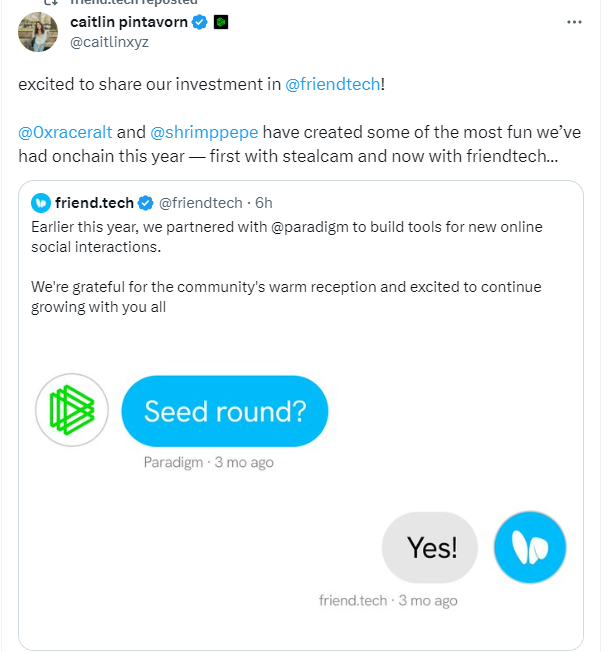
Task: Open the @caitlinxyz handle
Action: point(110,41)
